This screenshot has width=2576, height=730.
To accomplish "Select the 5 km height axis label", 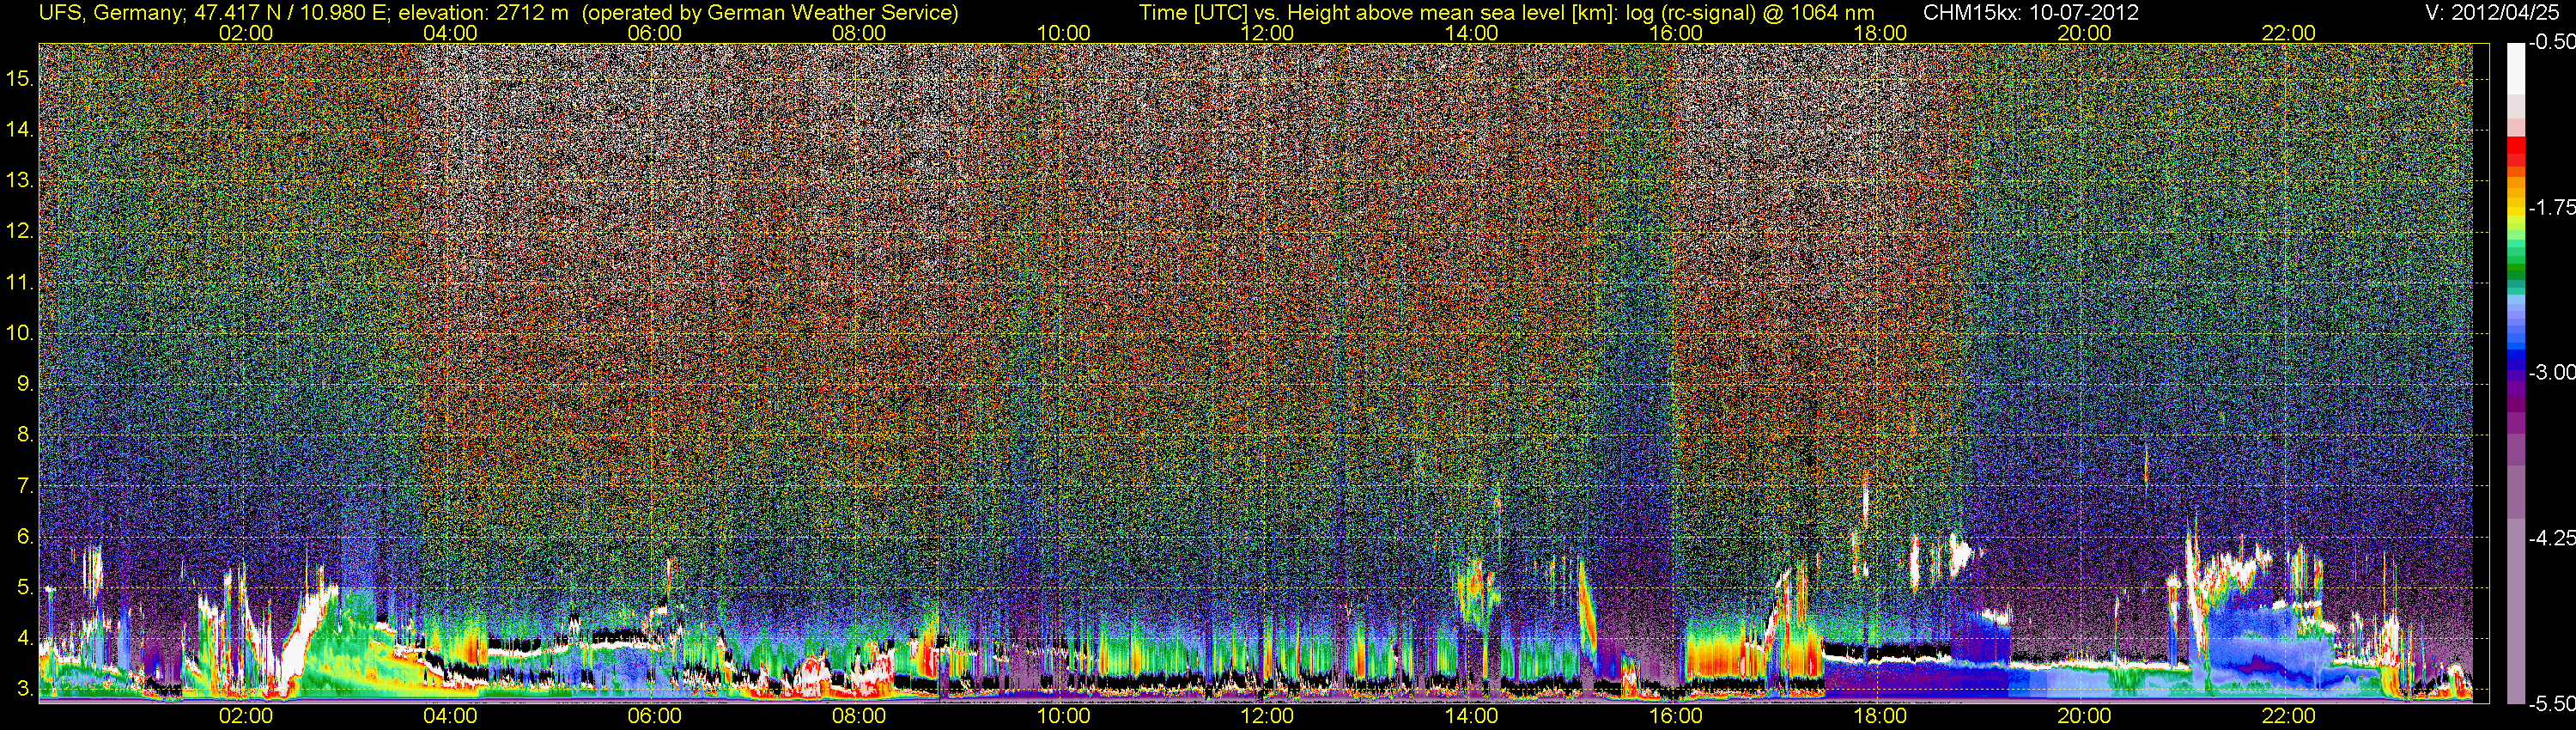I will [x=24, y=587].
